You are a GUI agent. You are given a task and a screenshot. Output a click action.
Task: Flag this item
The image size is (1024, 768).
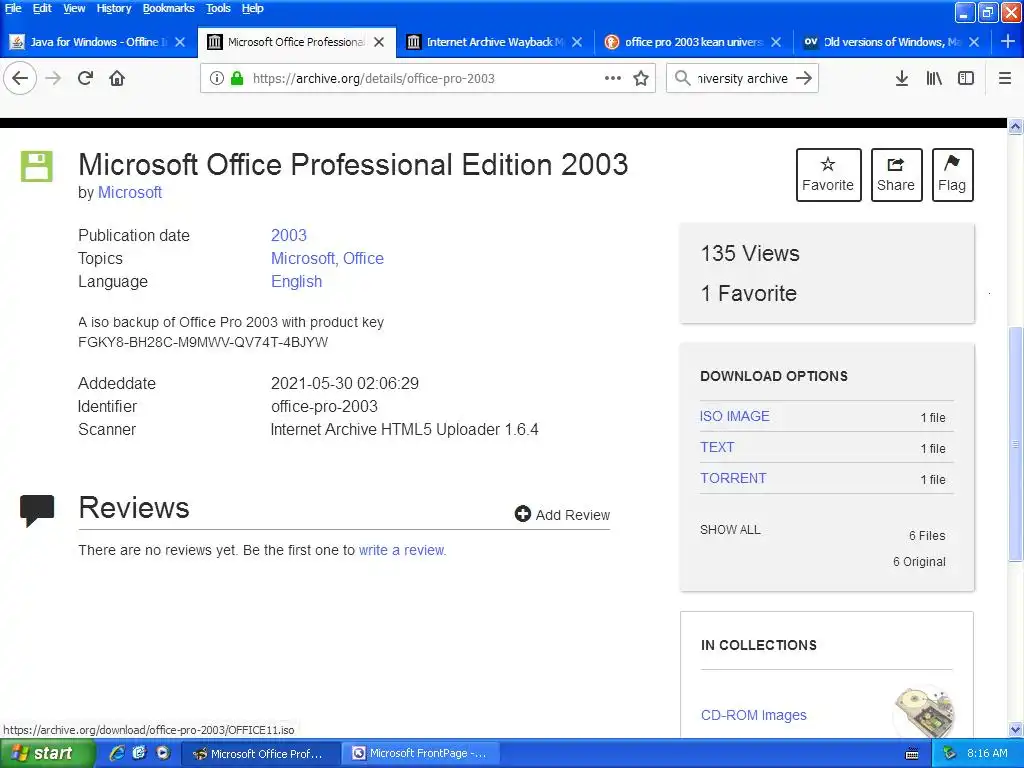coord(952,175)
